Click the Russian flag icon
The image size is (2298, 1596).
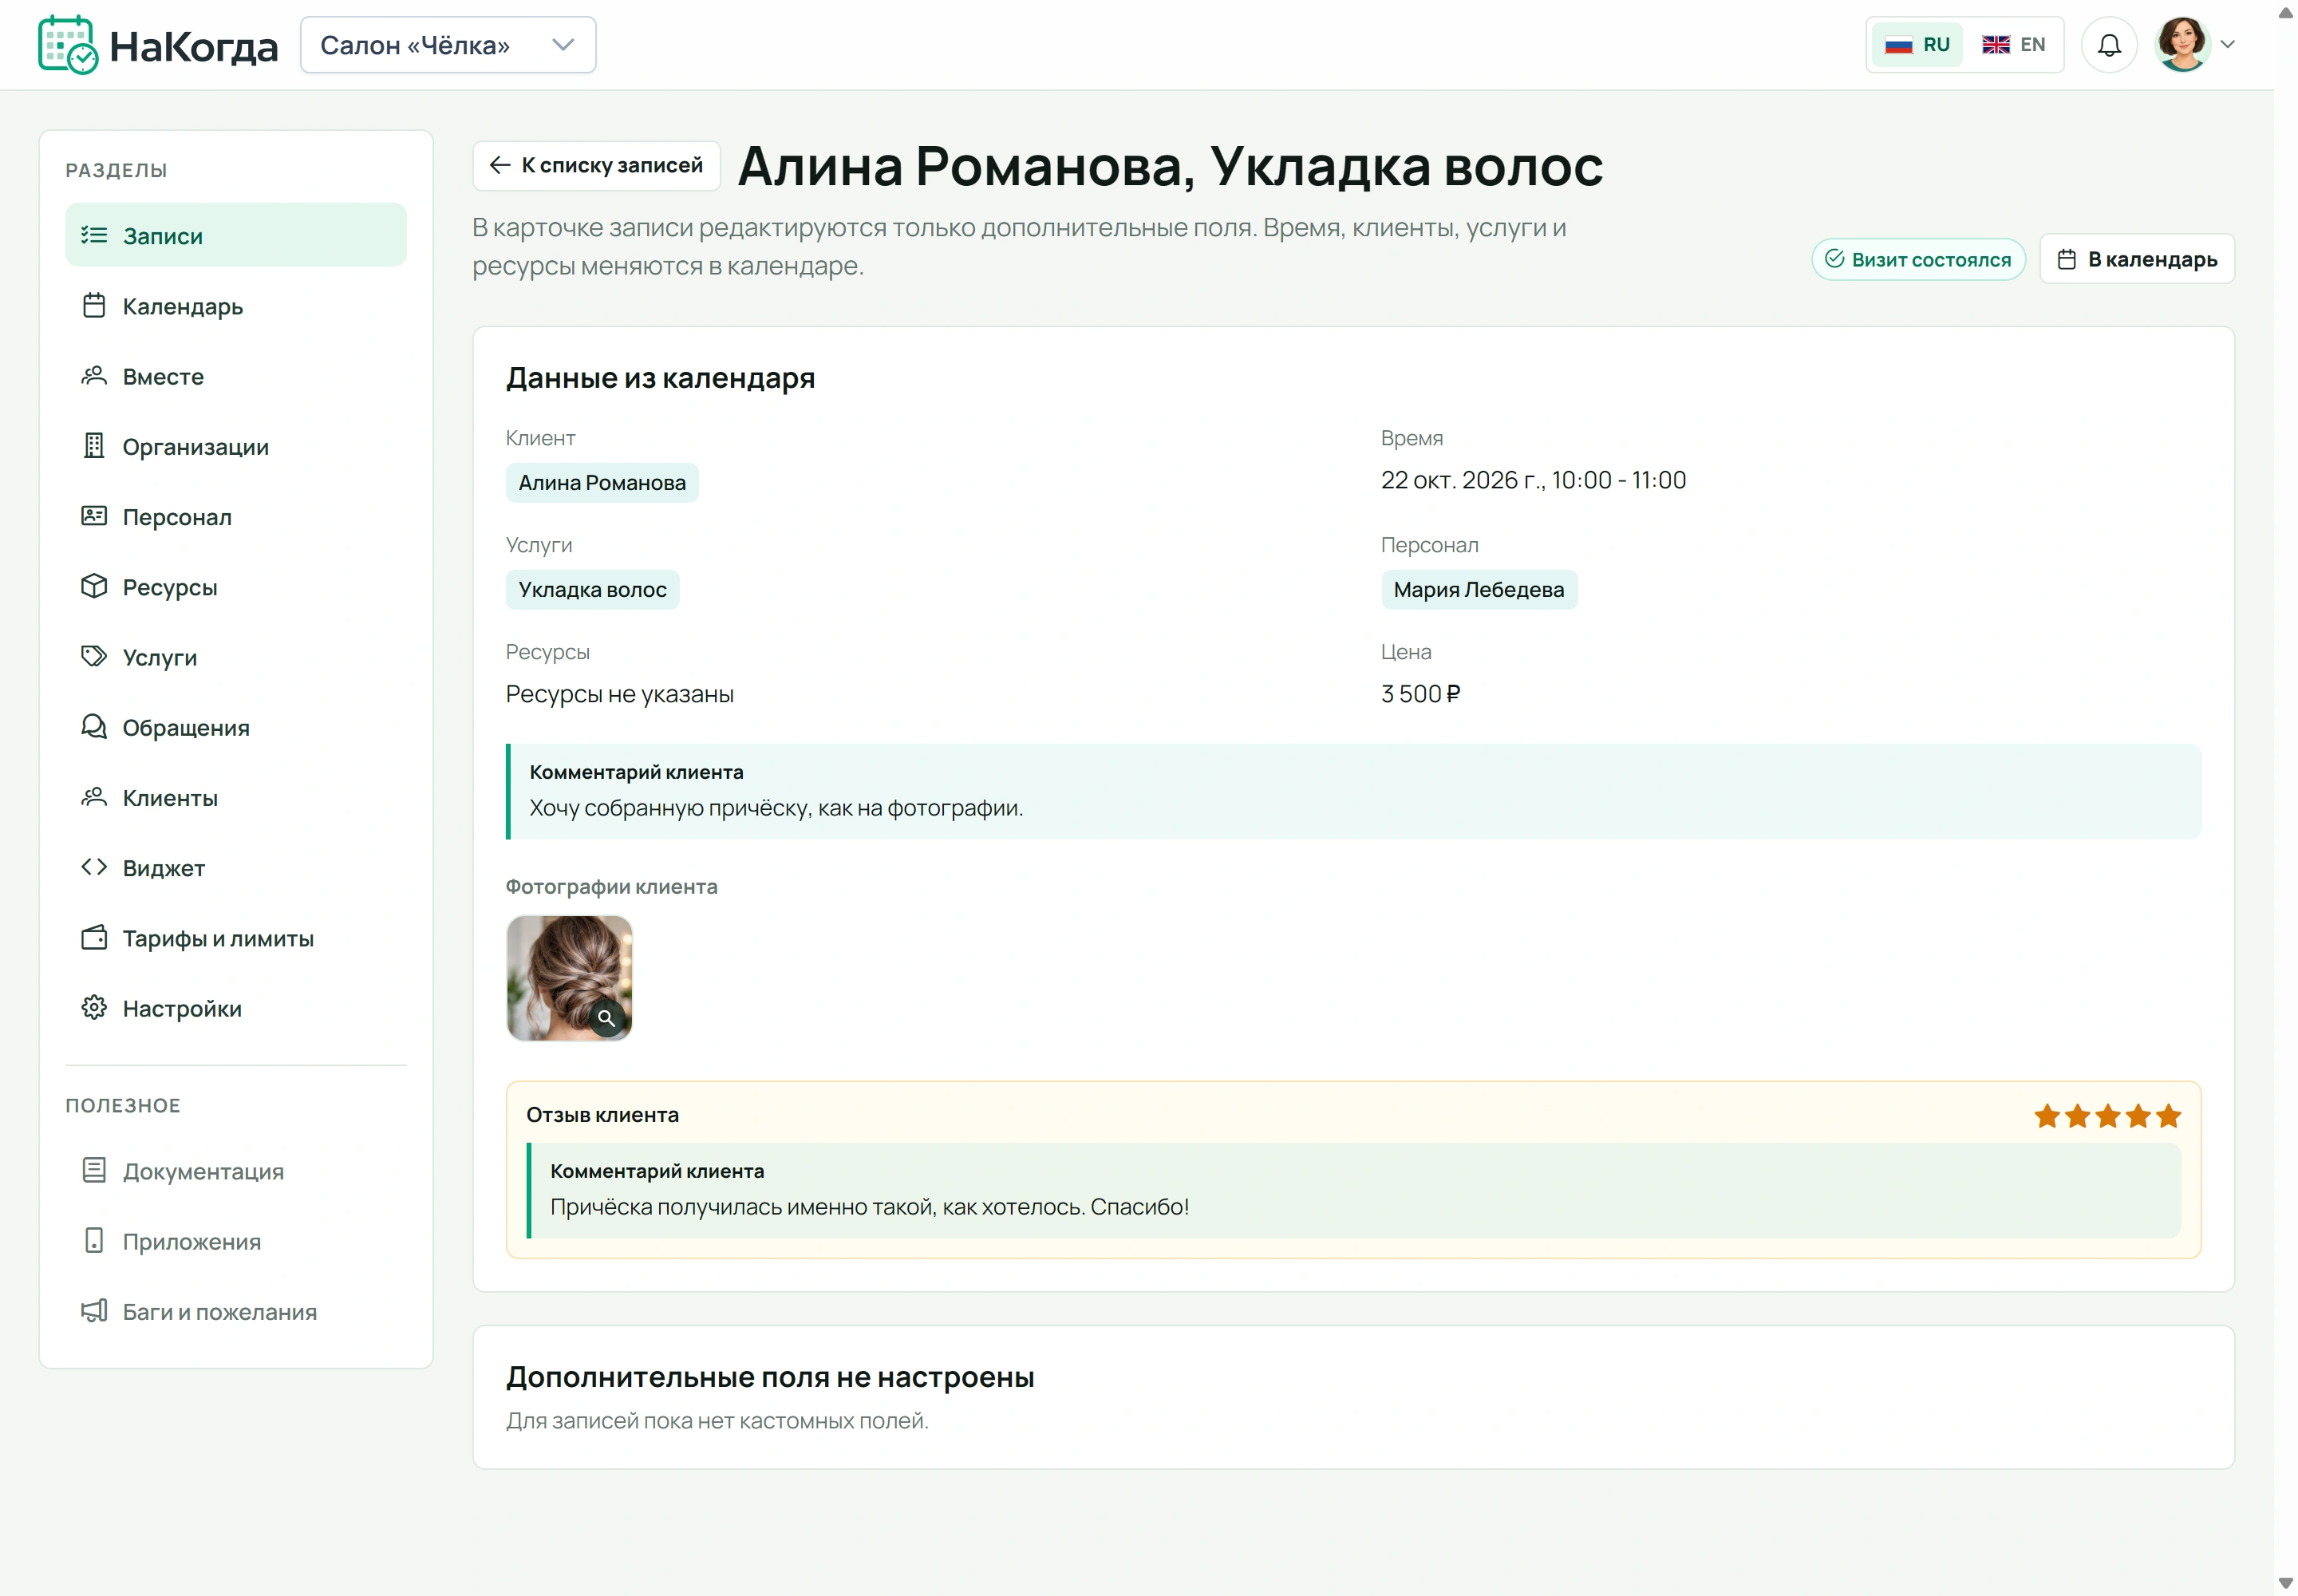(x=1898, y=45)
